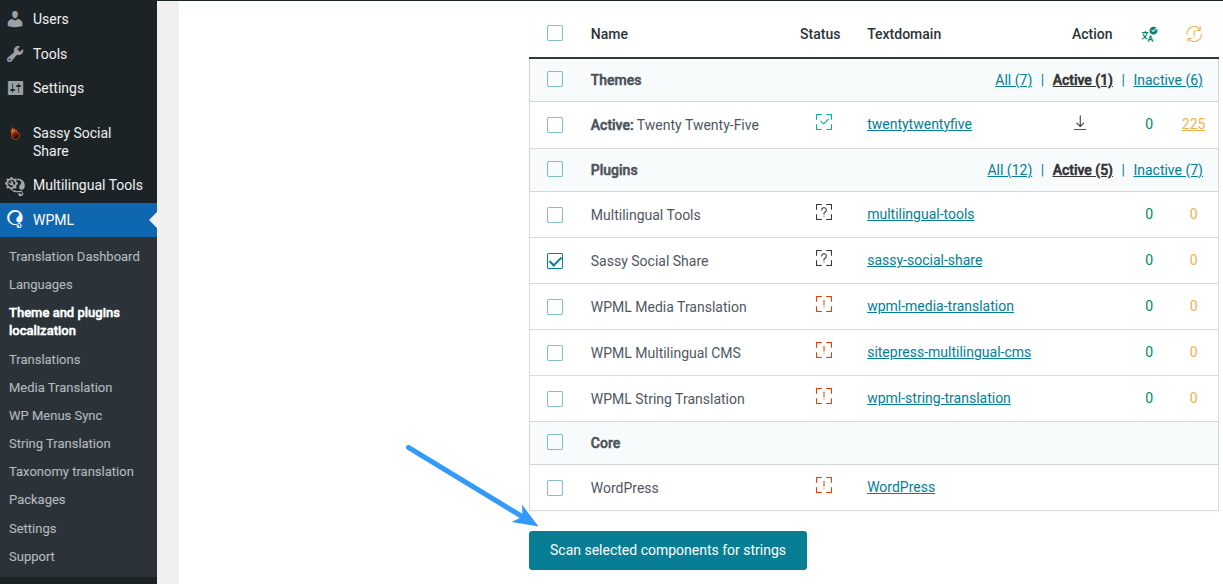Viewport: 1223px width, 584px height.
Task: Click the WordPress core status icon
Action: tap(824, 486)
